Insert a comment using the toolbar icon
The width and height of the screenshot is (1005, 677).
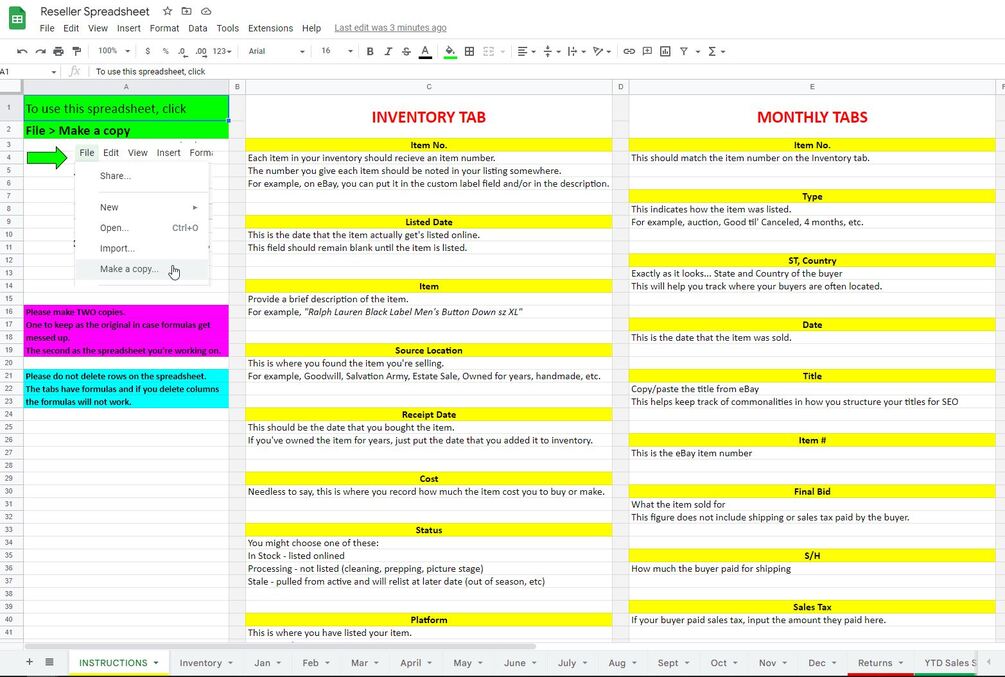click(x=646, y=51)
